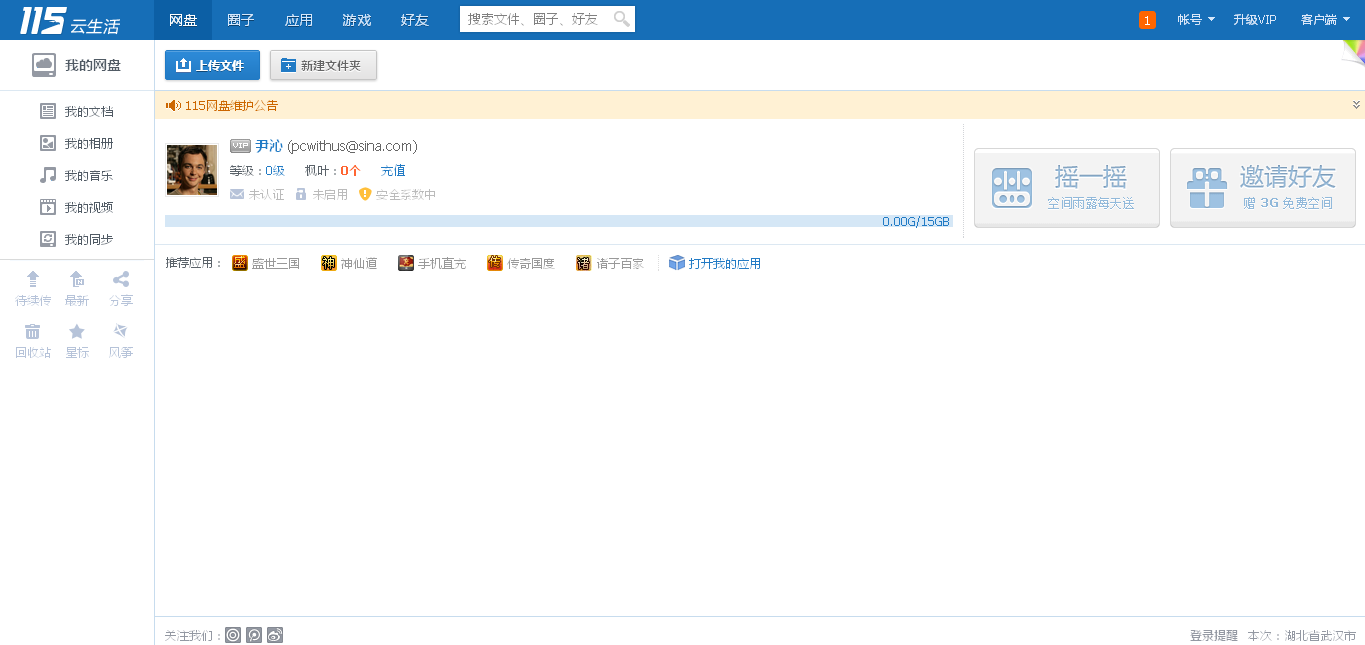Viewport: 1365px width, 645px height.
Task: Click the 上传文件 upload button
Action: point(212,65)
